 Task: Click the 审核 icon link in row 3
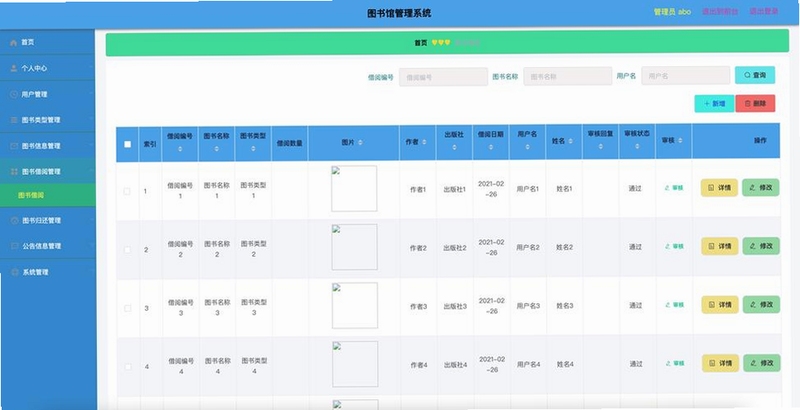click(x=674, y=305)
